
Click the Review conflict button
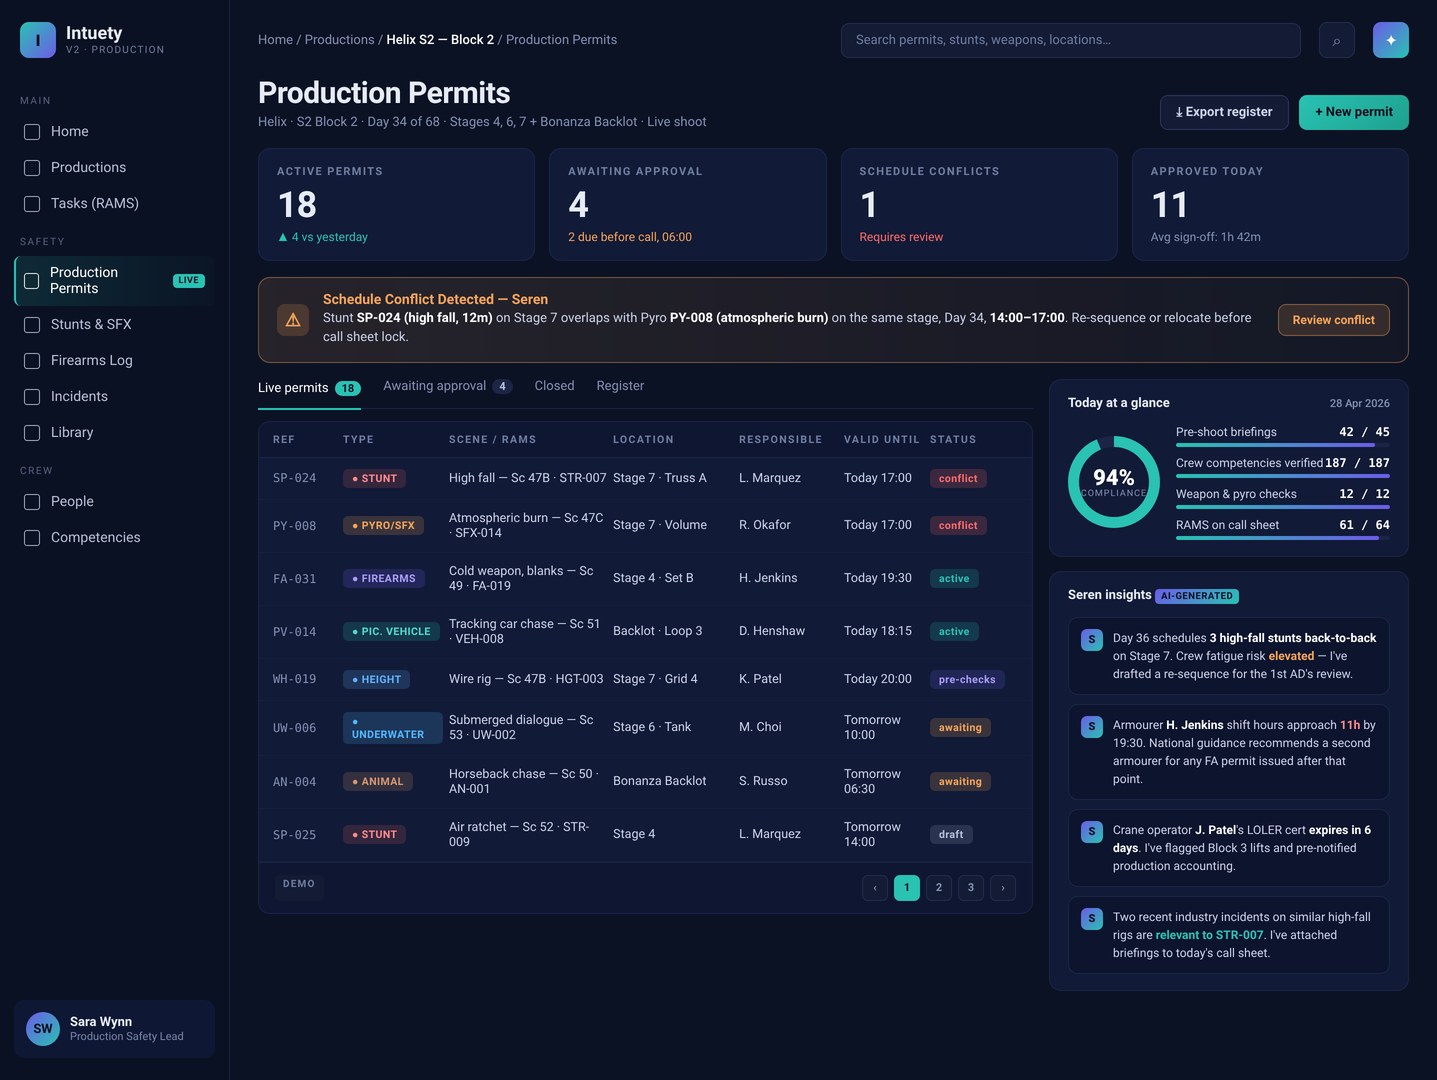[1333, 320]
